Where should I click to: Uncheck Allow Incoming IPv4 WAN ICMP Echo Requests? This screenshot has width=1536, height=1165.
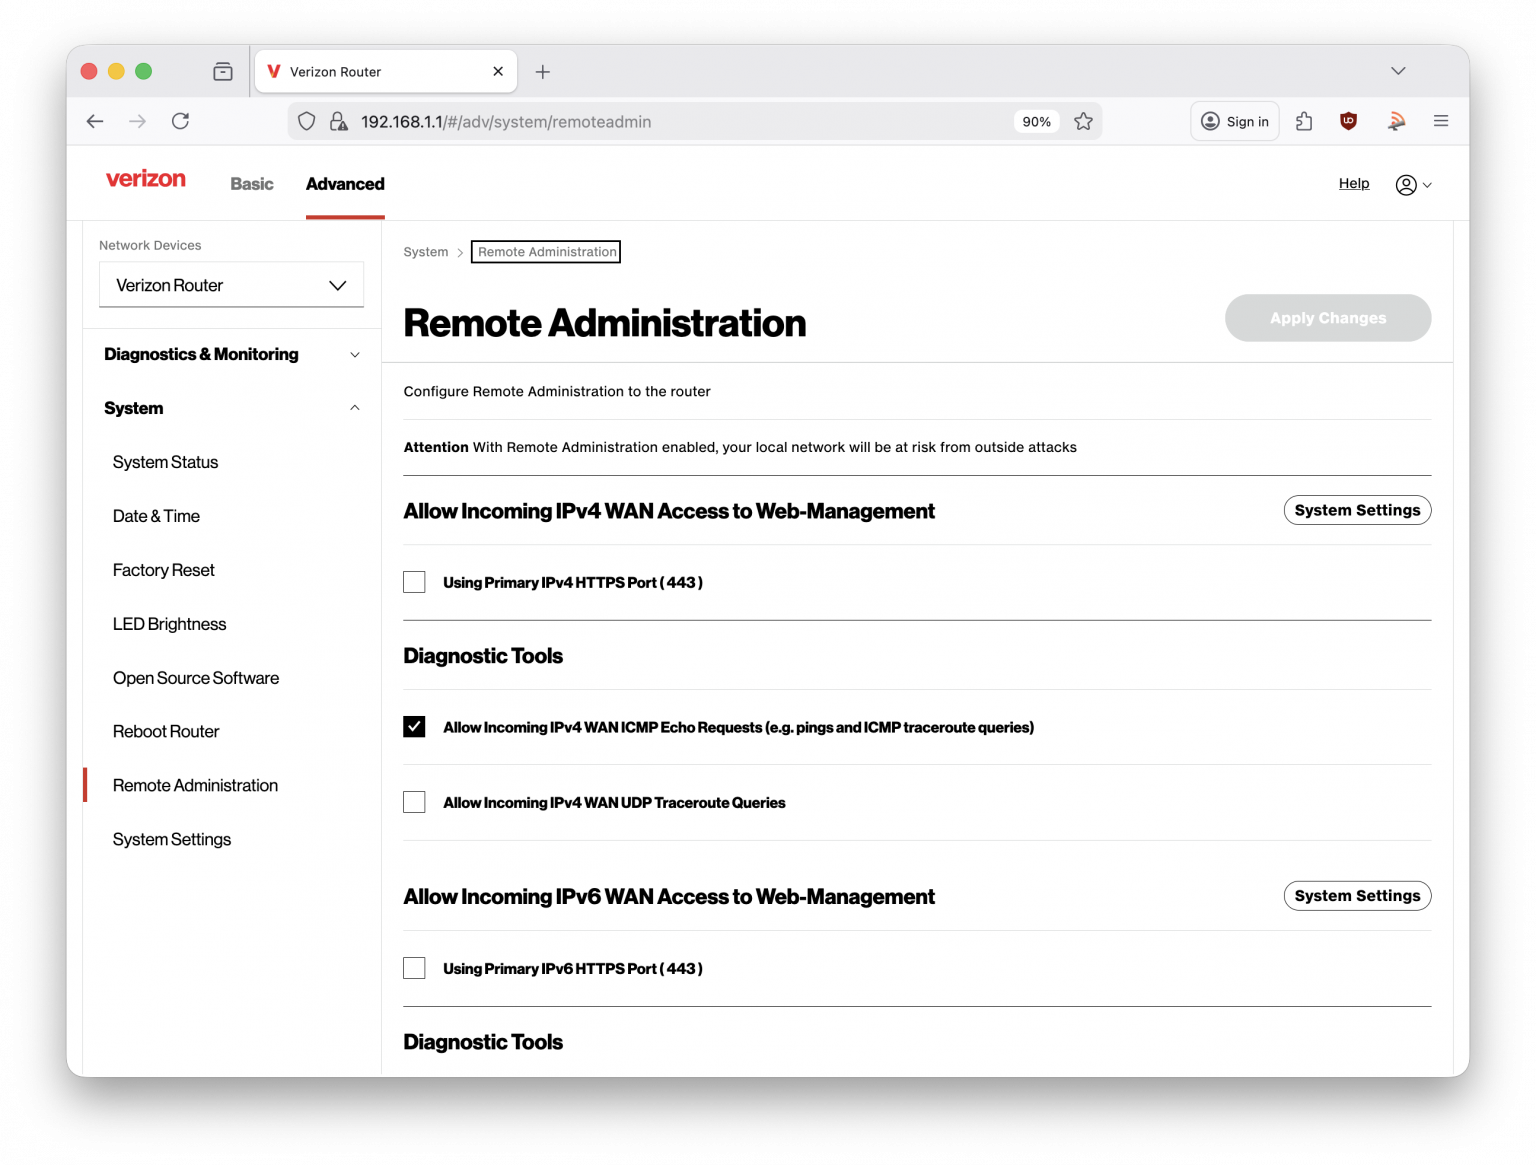414,727
